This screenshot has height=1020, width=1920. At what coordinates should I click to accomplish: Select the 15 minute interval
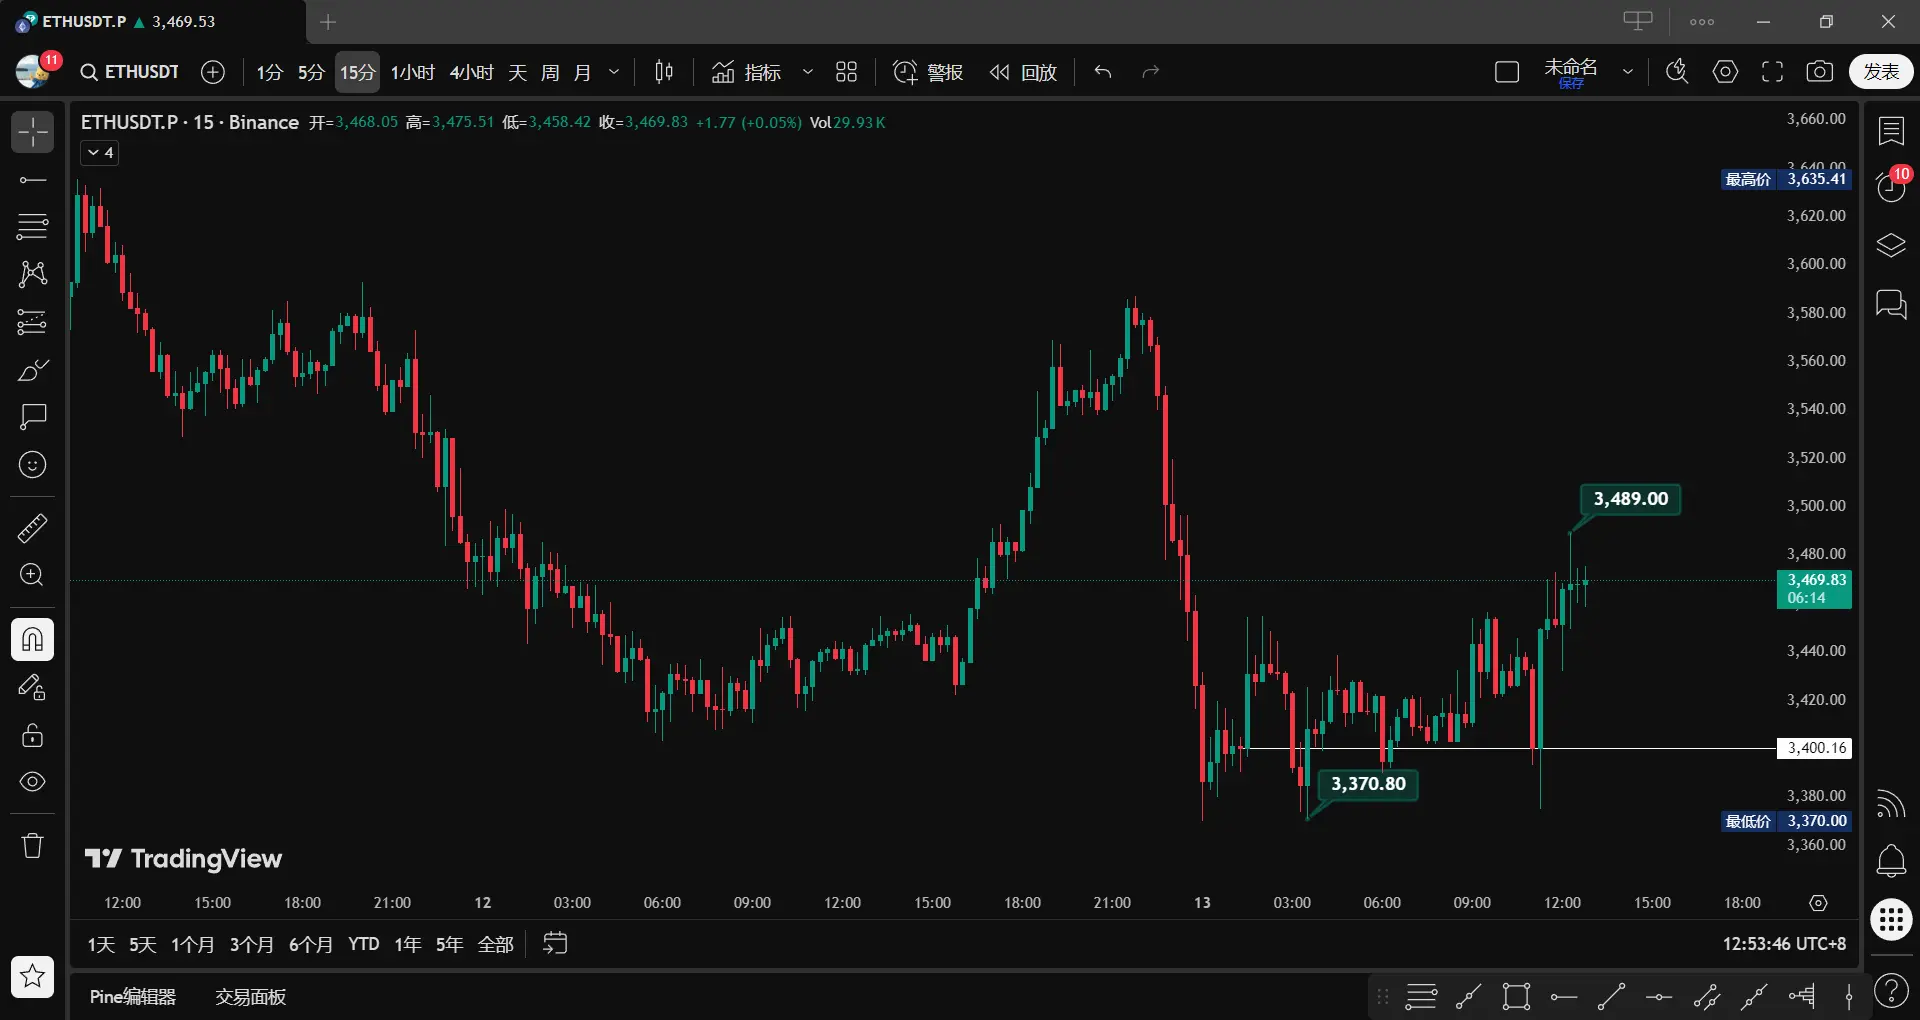[357, 72]
